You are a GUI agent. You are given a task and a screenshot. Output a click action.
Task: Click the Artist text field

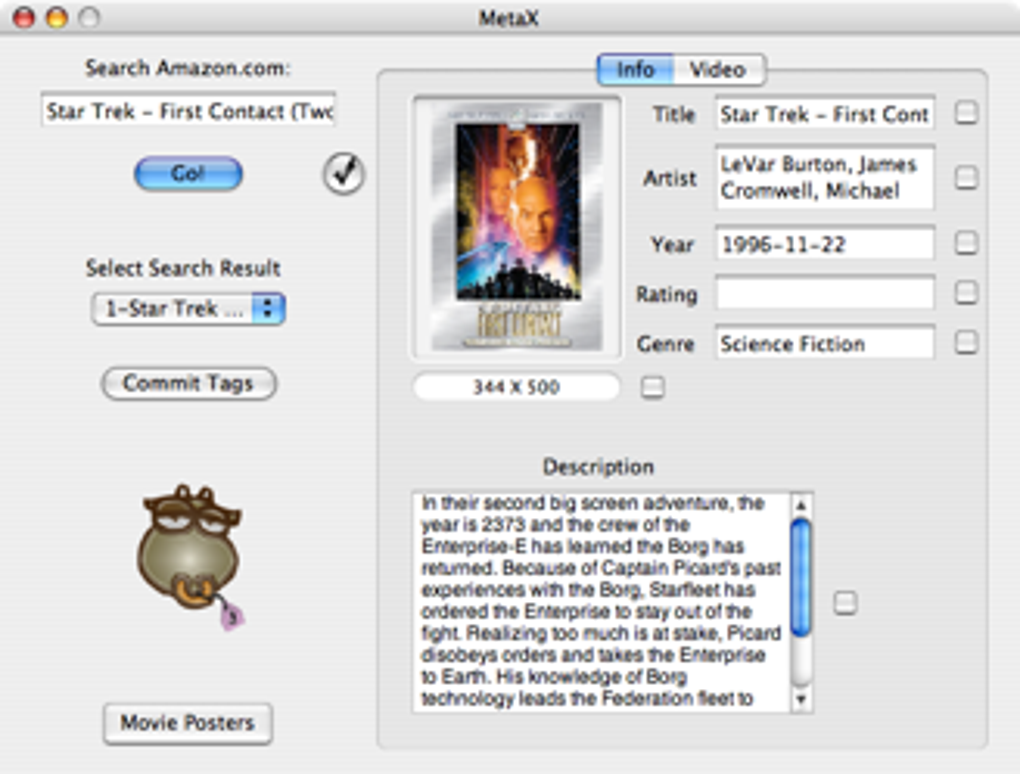pos(825,178)
